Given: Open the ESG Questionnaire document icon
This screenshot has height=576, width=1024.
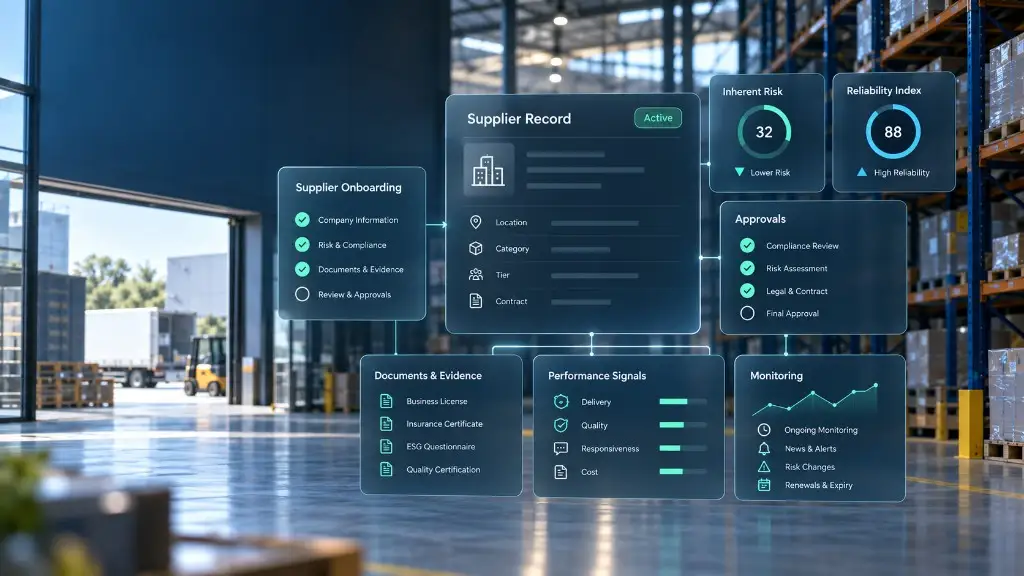Looking at the screenshot, I should point(386,447).
